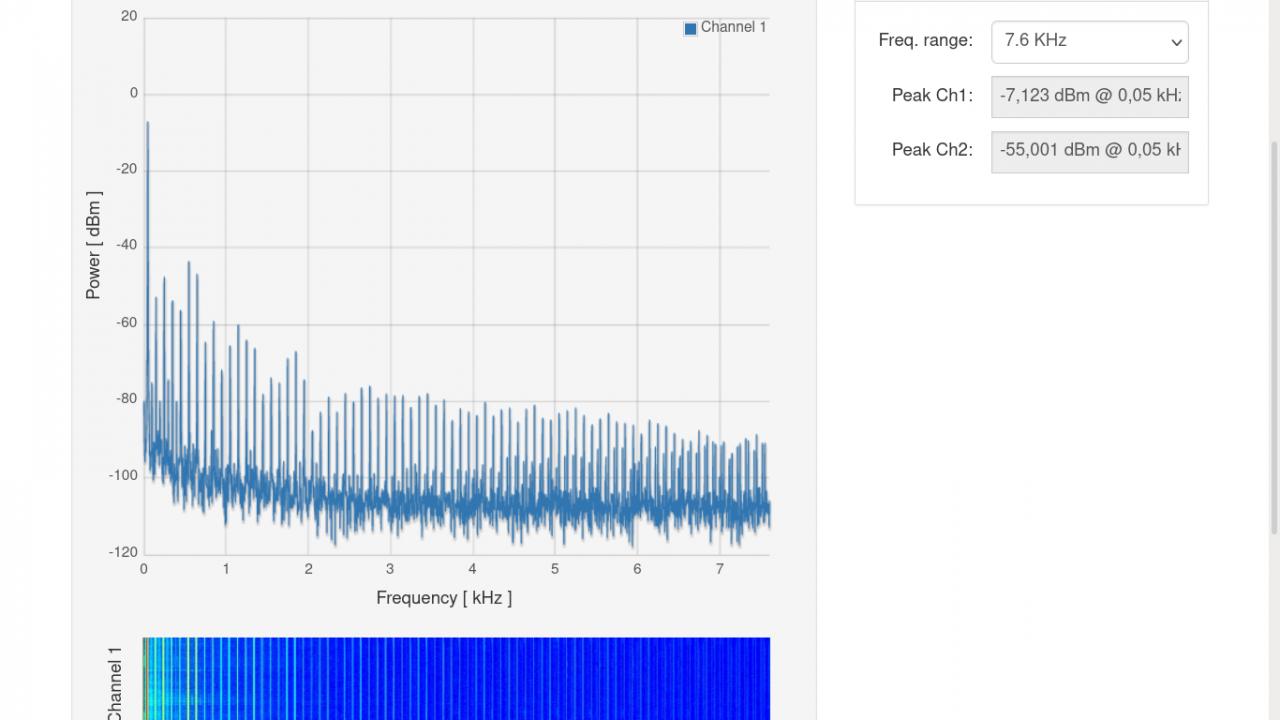Open the Freq. range dropdown
Image resolution: width=1280 pixels, height=720 pixels.
pos(1090,42)
